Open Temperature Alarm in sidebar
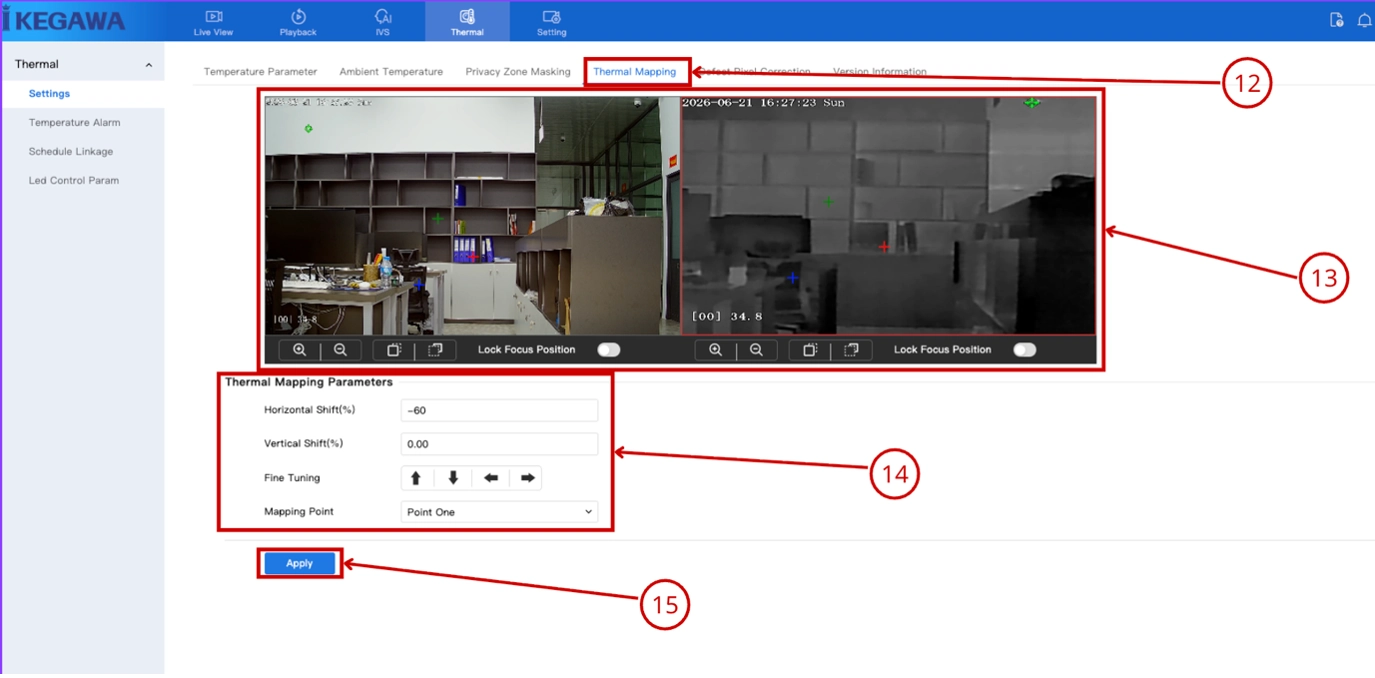1375x678 pixels. tap(74, 123)
